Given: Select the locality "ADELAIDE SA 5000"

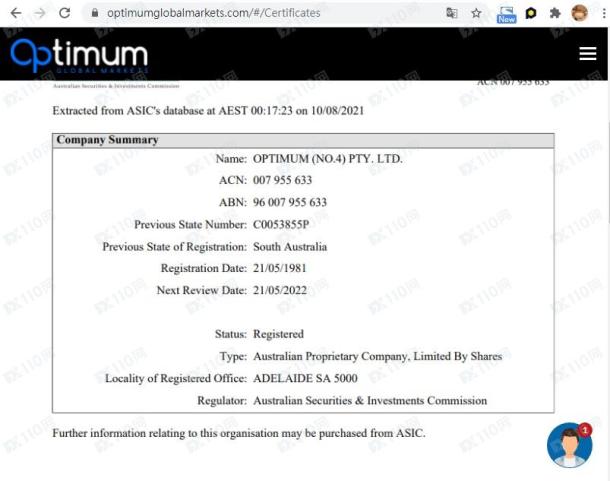Looking at the screenshot, I should tap(305, 378).
